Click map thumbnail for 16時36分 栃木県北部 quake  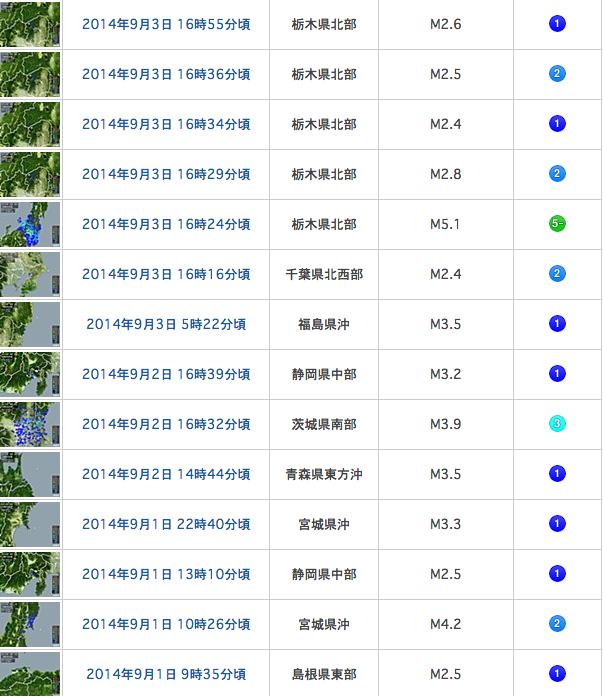click(x=30, y=74)
